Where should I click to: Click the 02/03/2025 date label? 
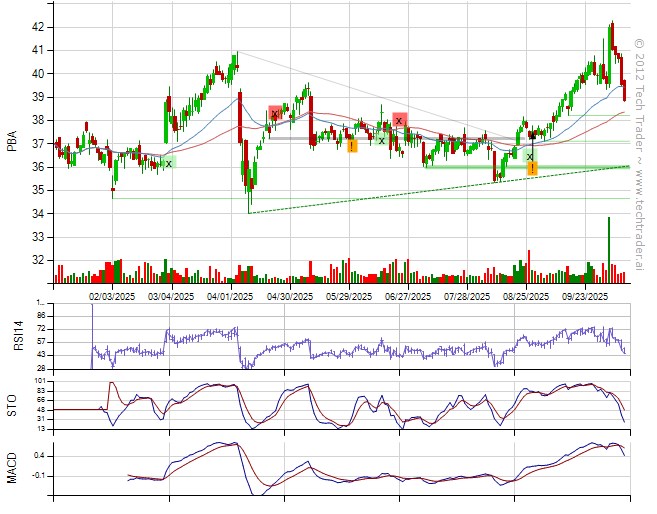pos(111,296)
